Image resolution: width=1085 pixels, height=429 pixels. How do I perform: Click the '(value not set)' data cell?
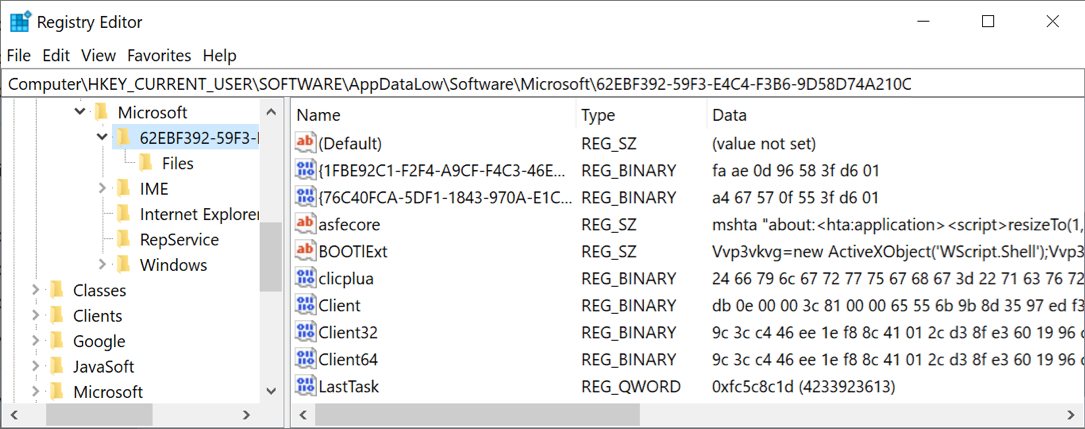point(764,143)
